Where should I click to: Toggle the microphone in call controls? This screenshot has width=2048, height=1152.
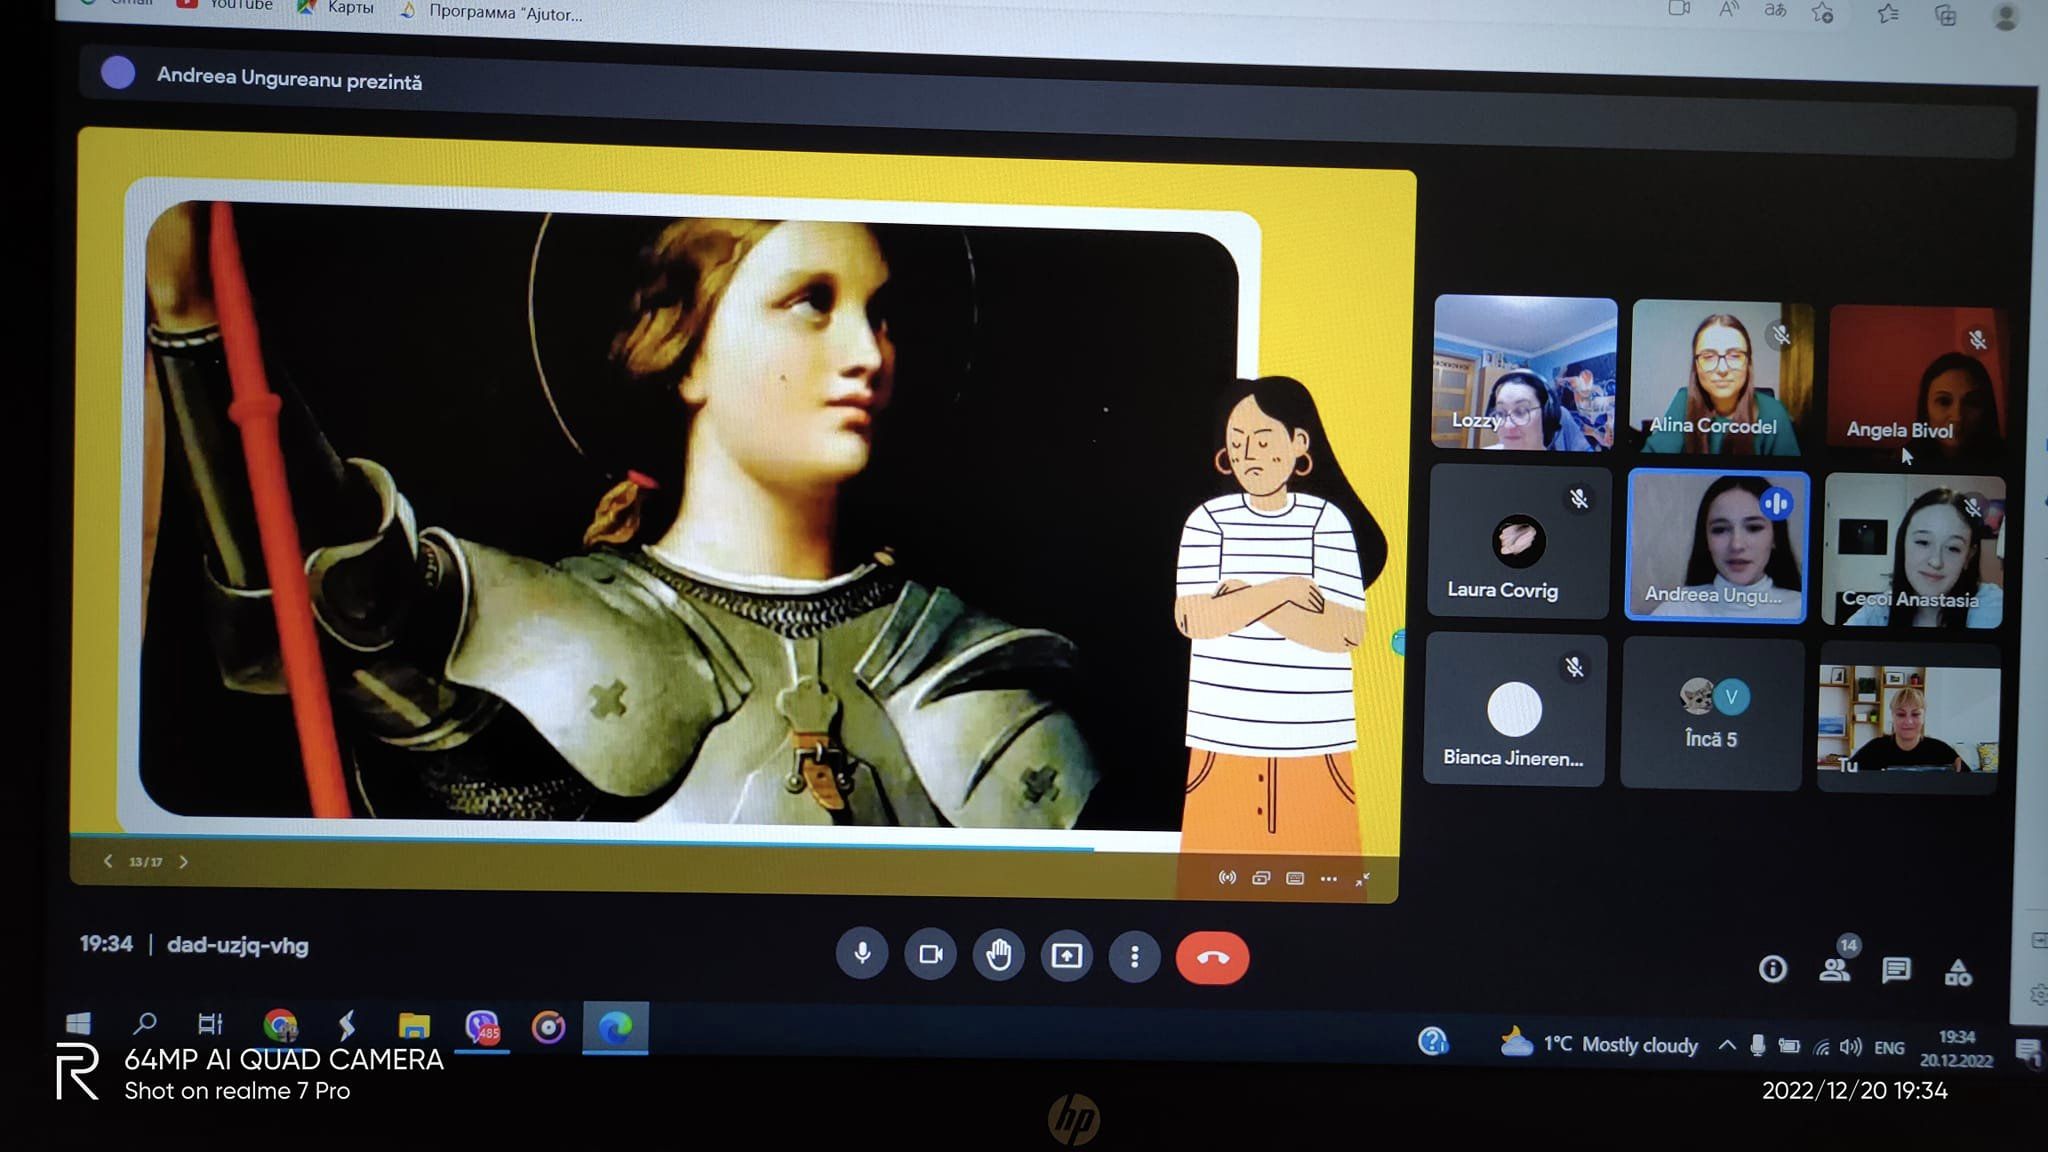862,955
